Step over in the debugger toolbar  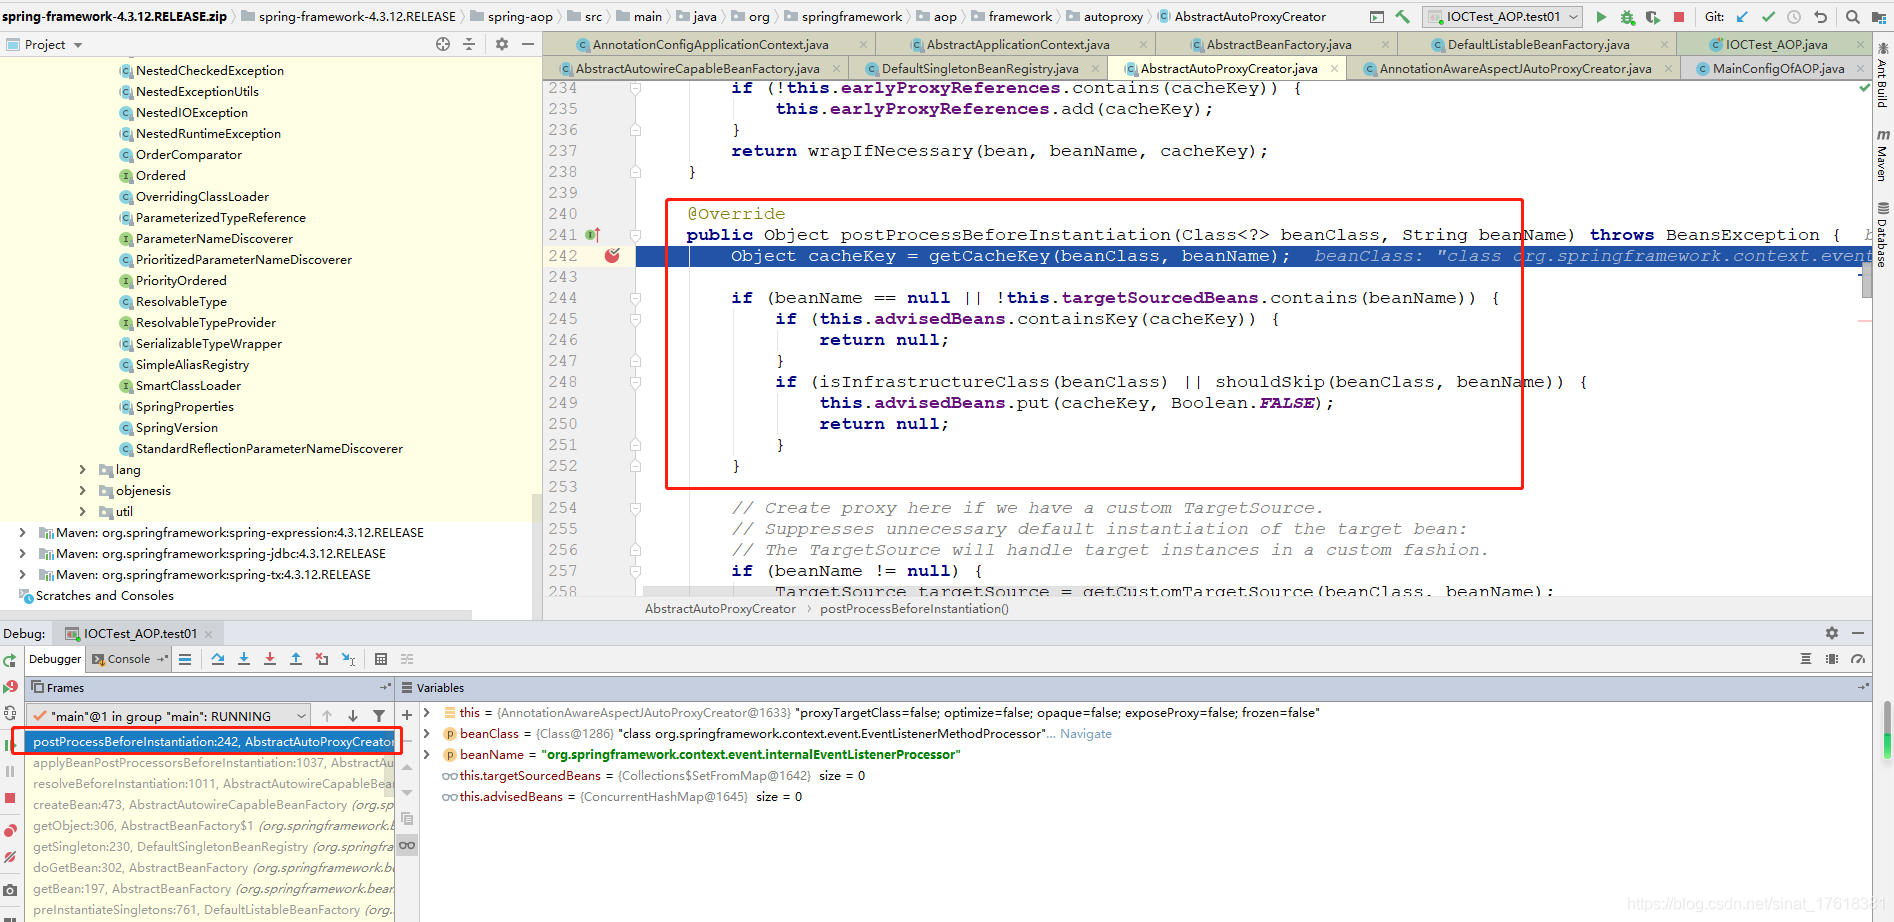click(218, 659)
